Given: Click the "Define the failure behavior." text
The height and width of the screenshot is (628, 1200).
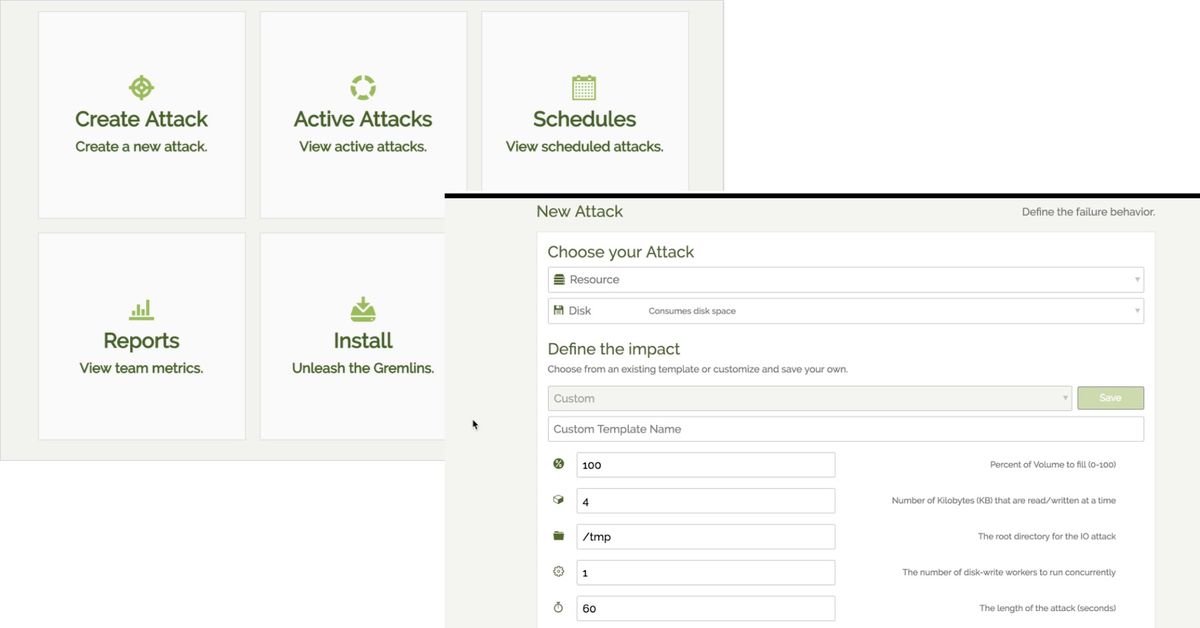Looking at the screenshot, I should (1089, 212).
